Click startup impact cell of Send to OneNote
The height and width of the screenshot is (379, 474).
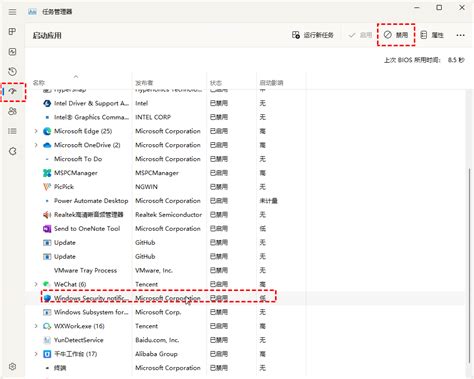tap(263, 229)
